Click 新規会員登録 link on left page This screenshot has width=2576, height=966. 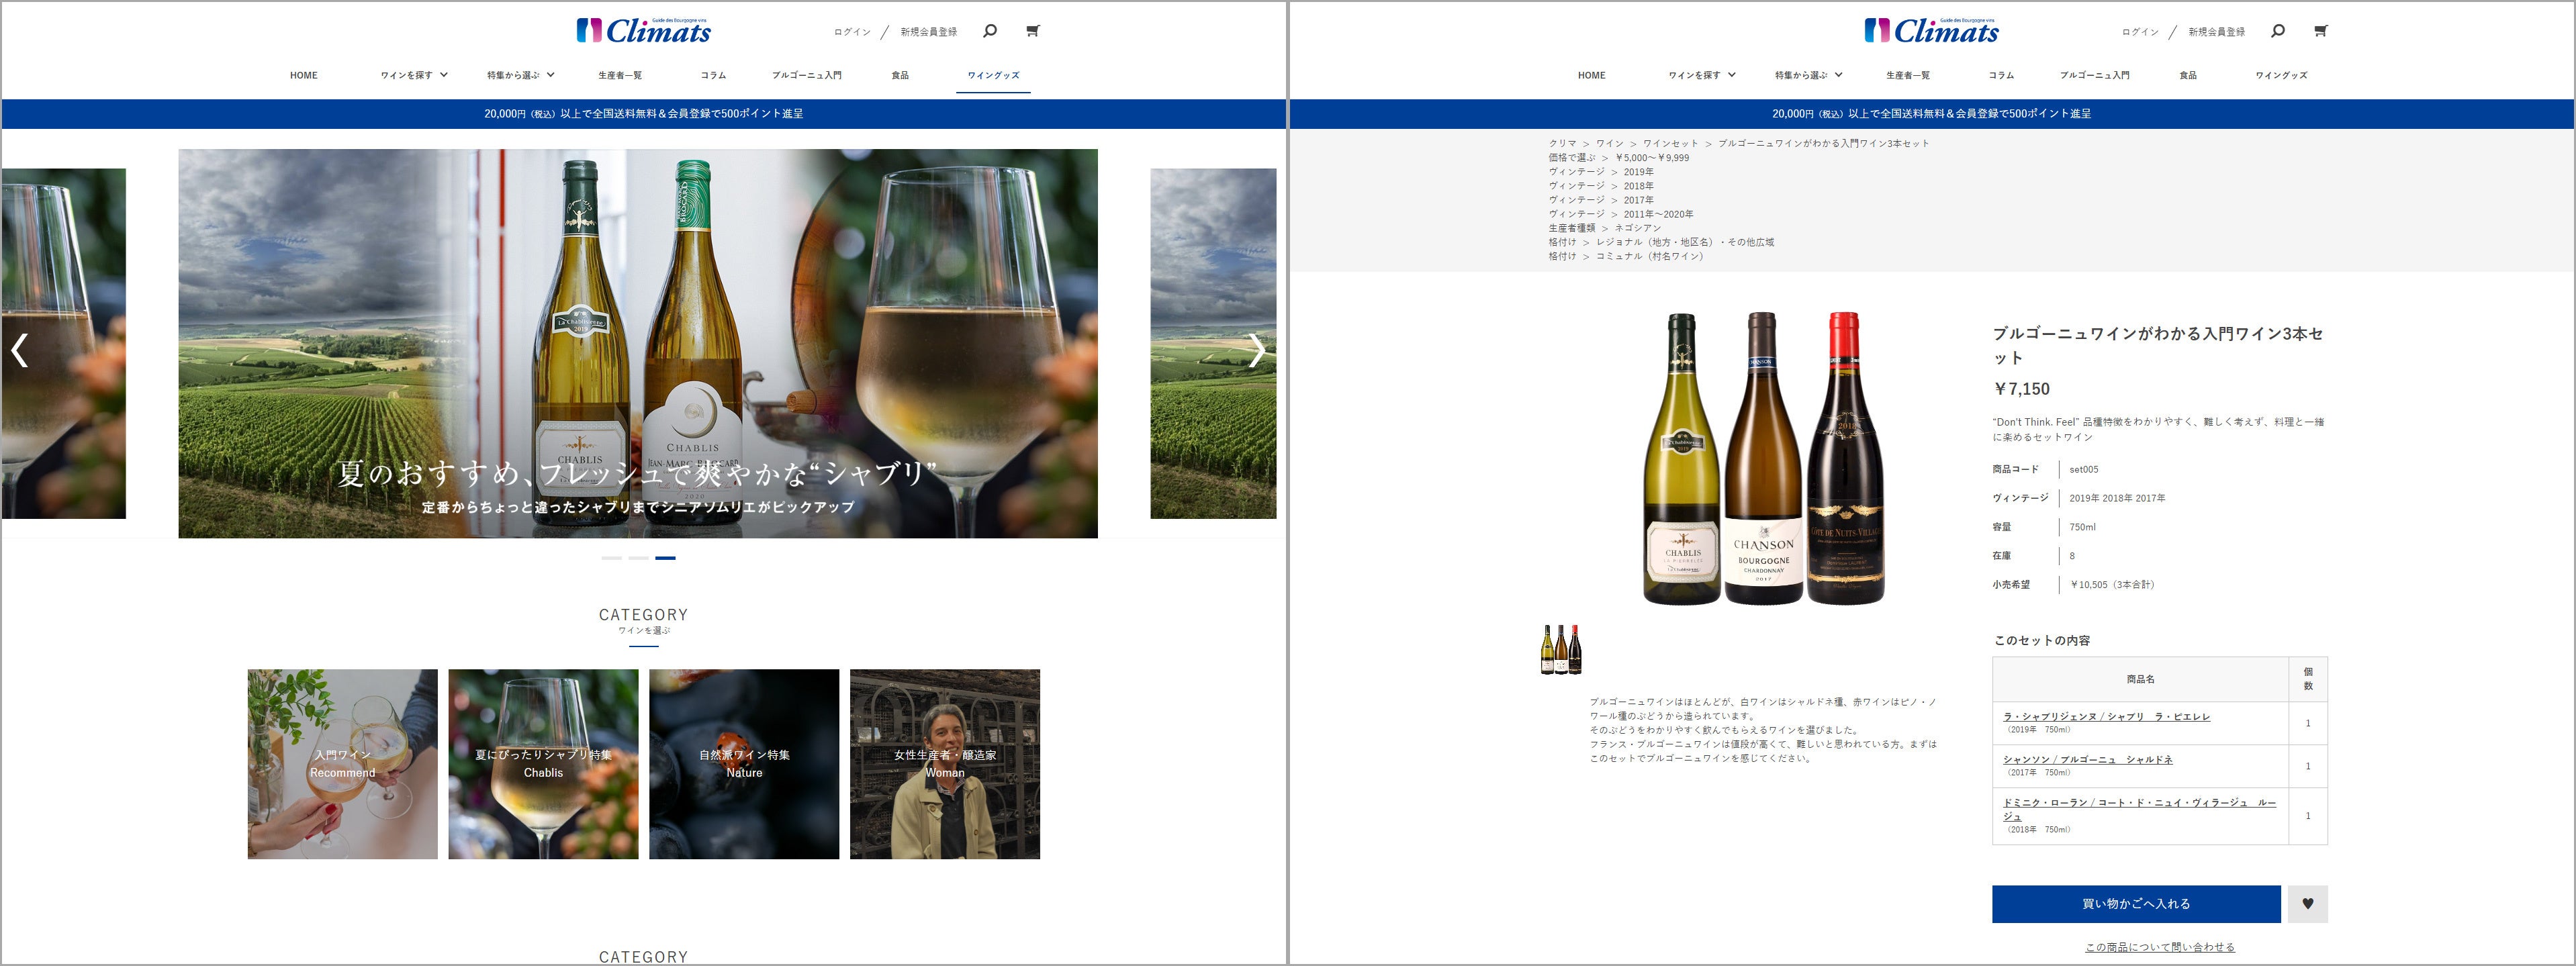[x=928, y=32]
